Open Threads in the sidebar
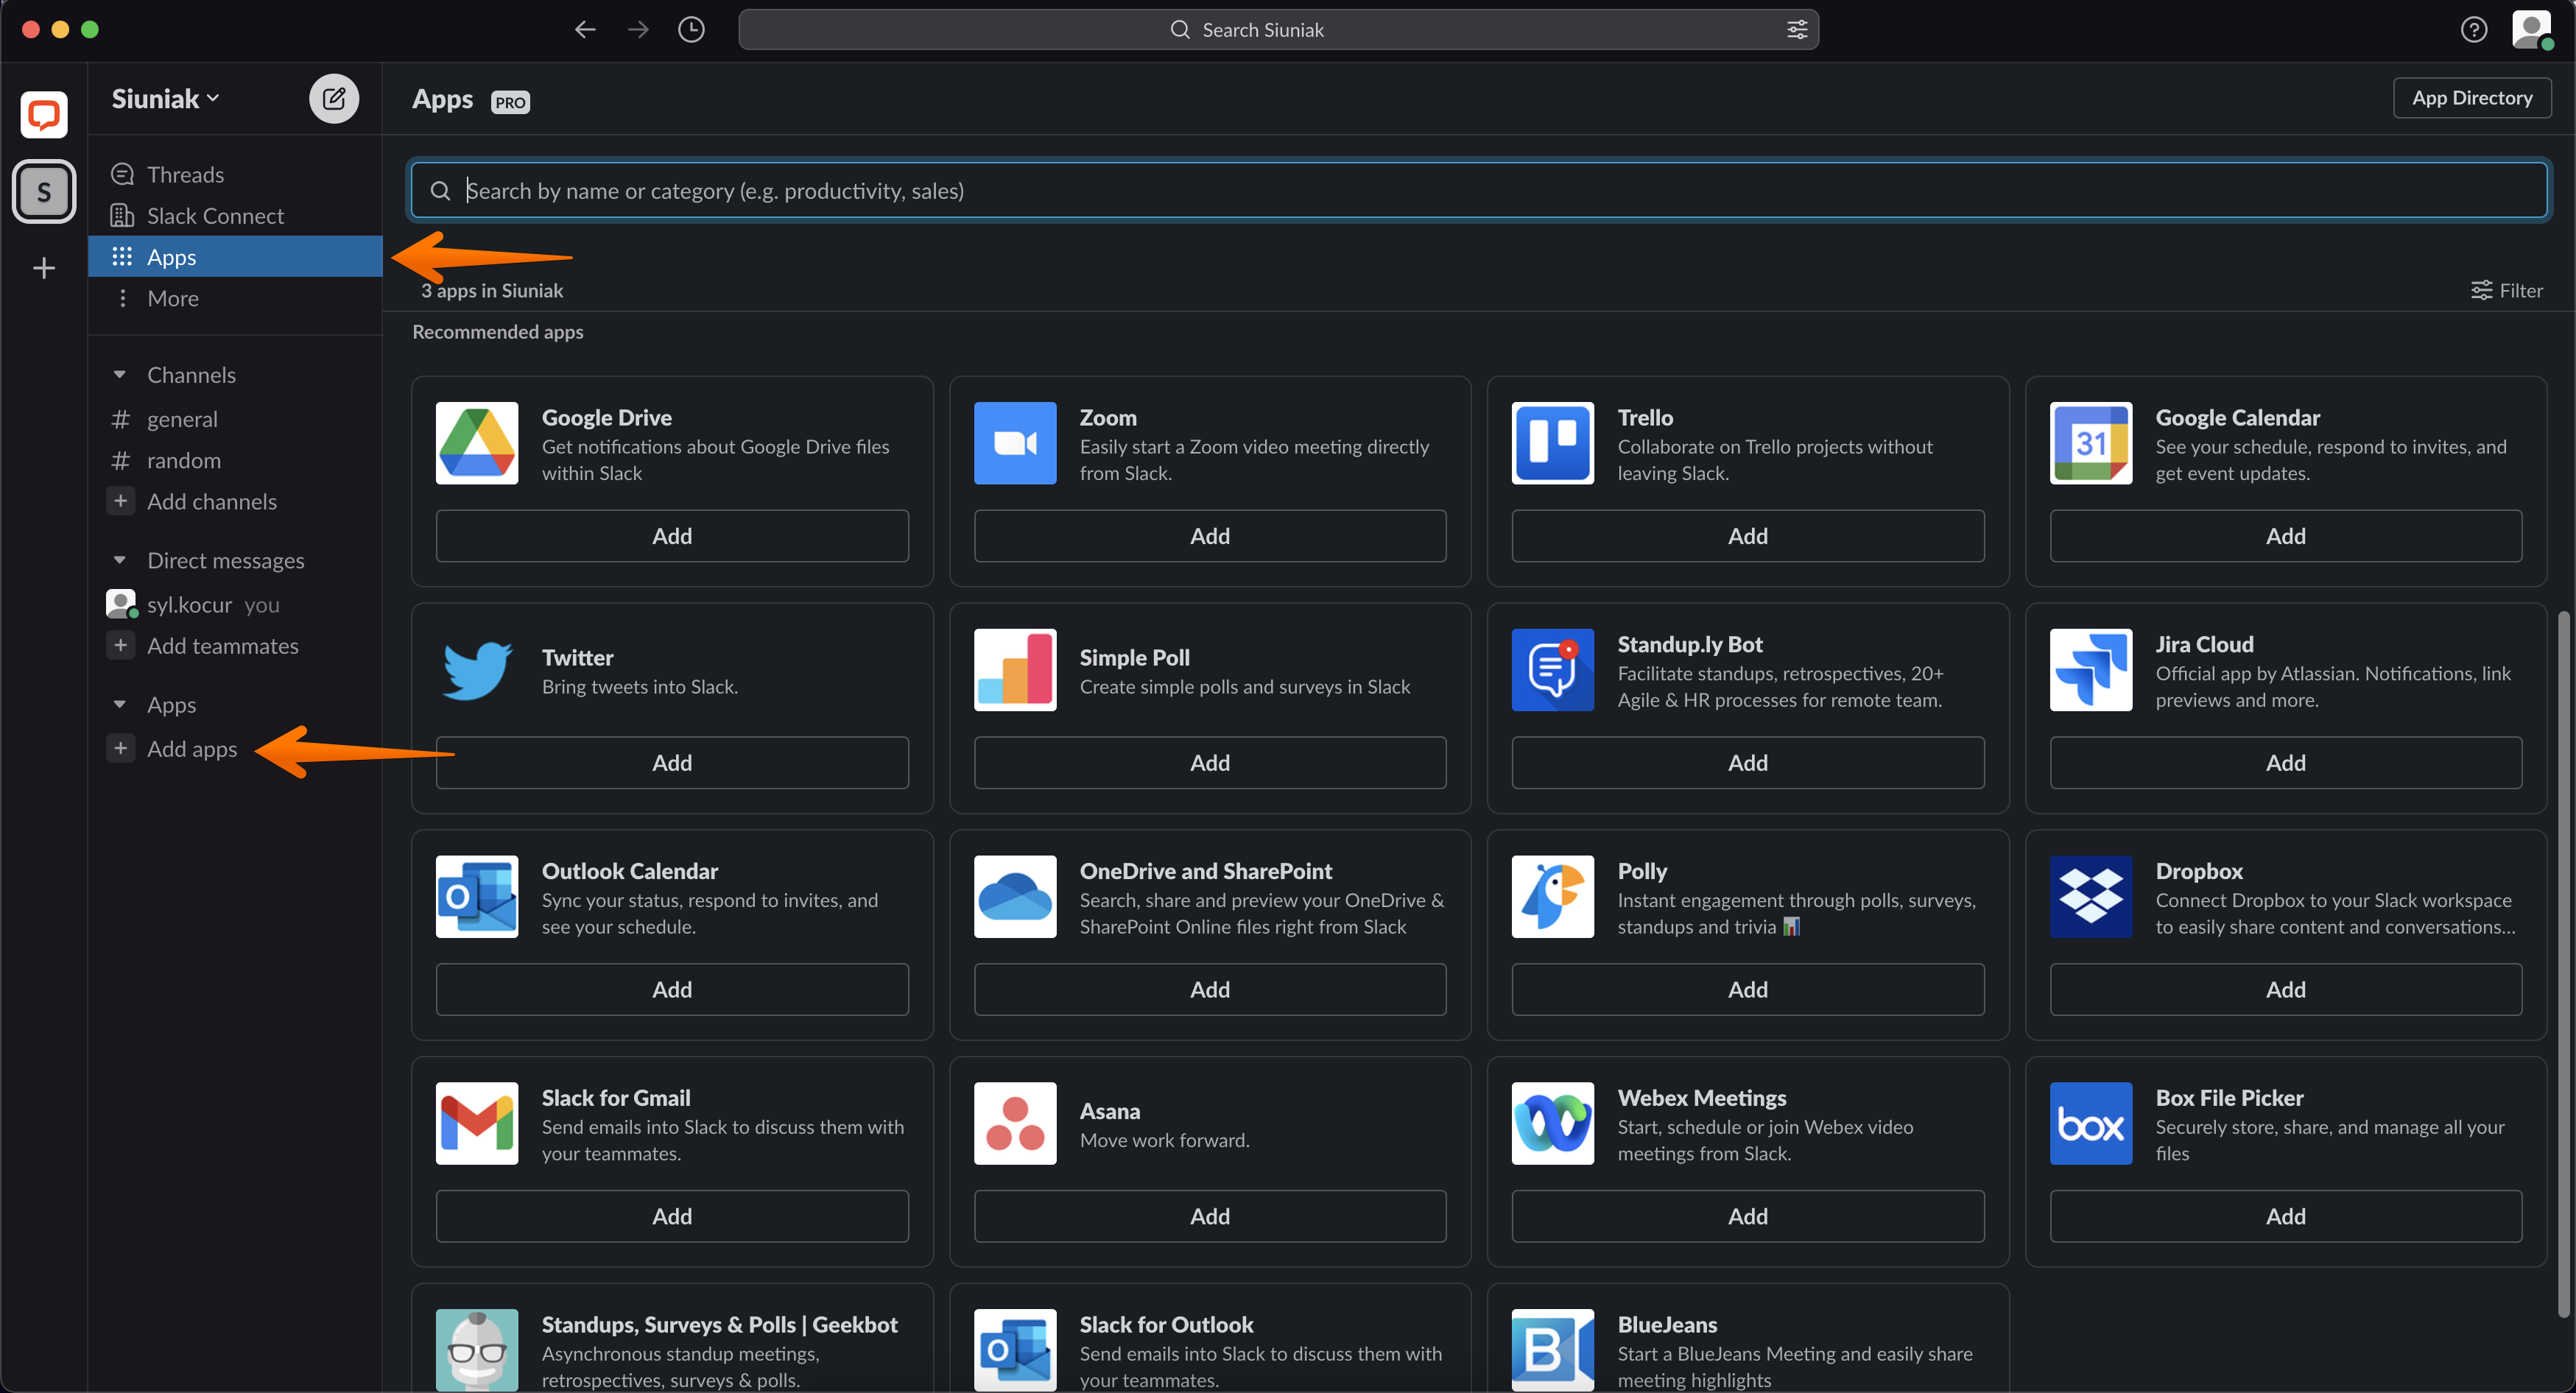This screenshot has height=1393, width=2576. (235, 174)
